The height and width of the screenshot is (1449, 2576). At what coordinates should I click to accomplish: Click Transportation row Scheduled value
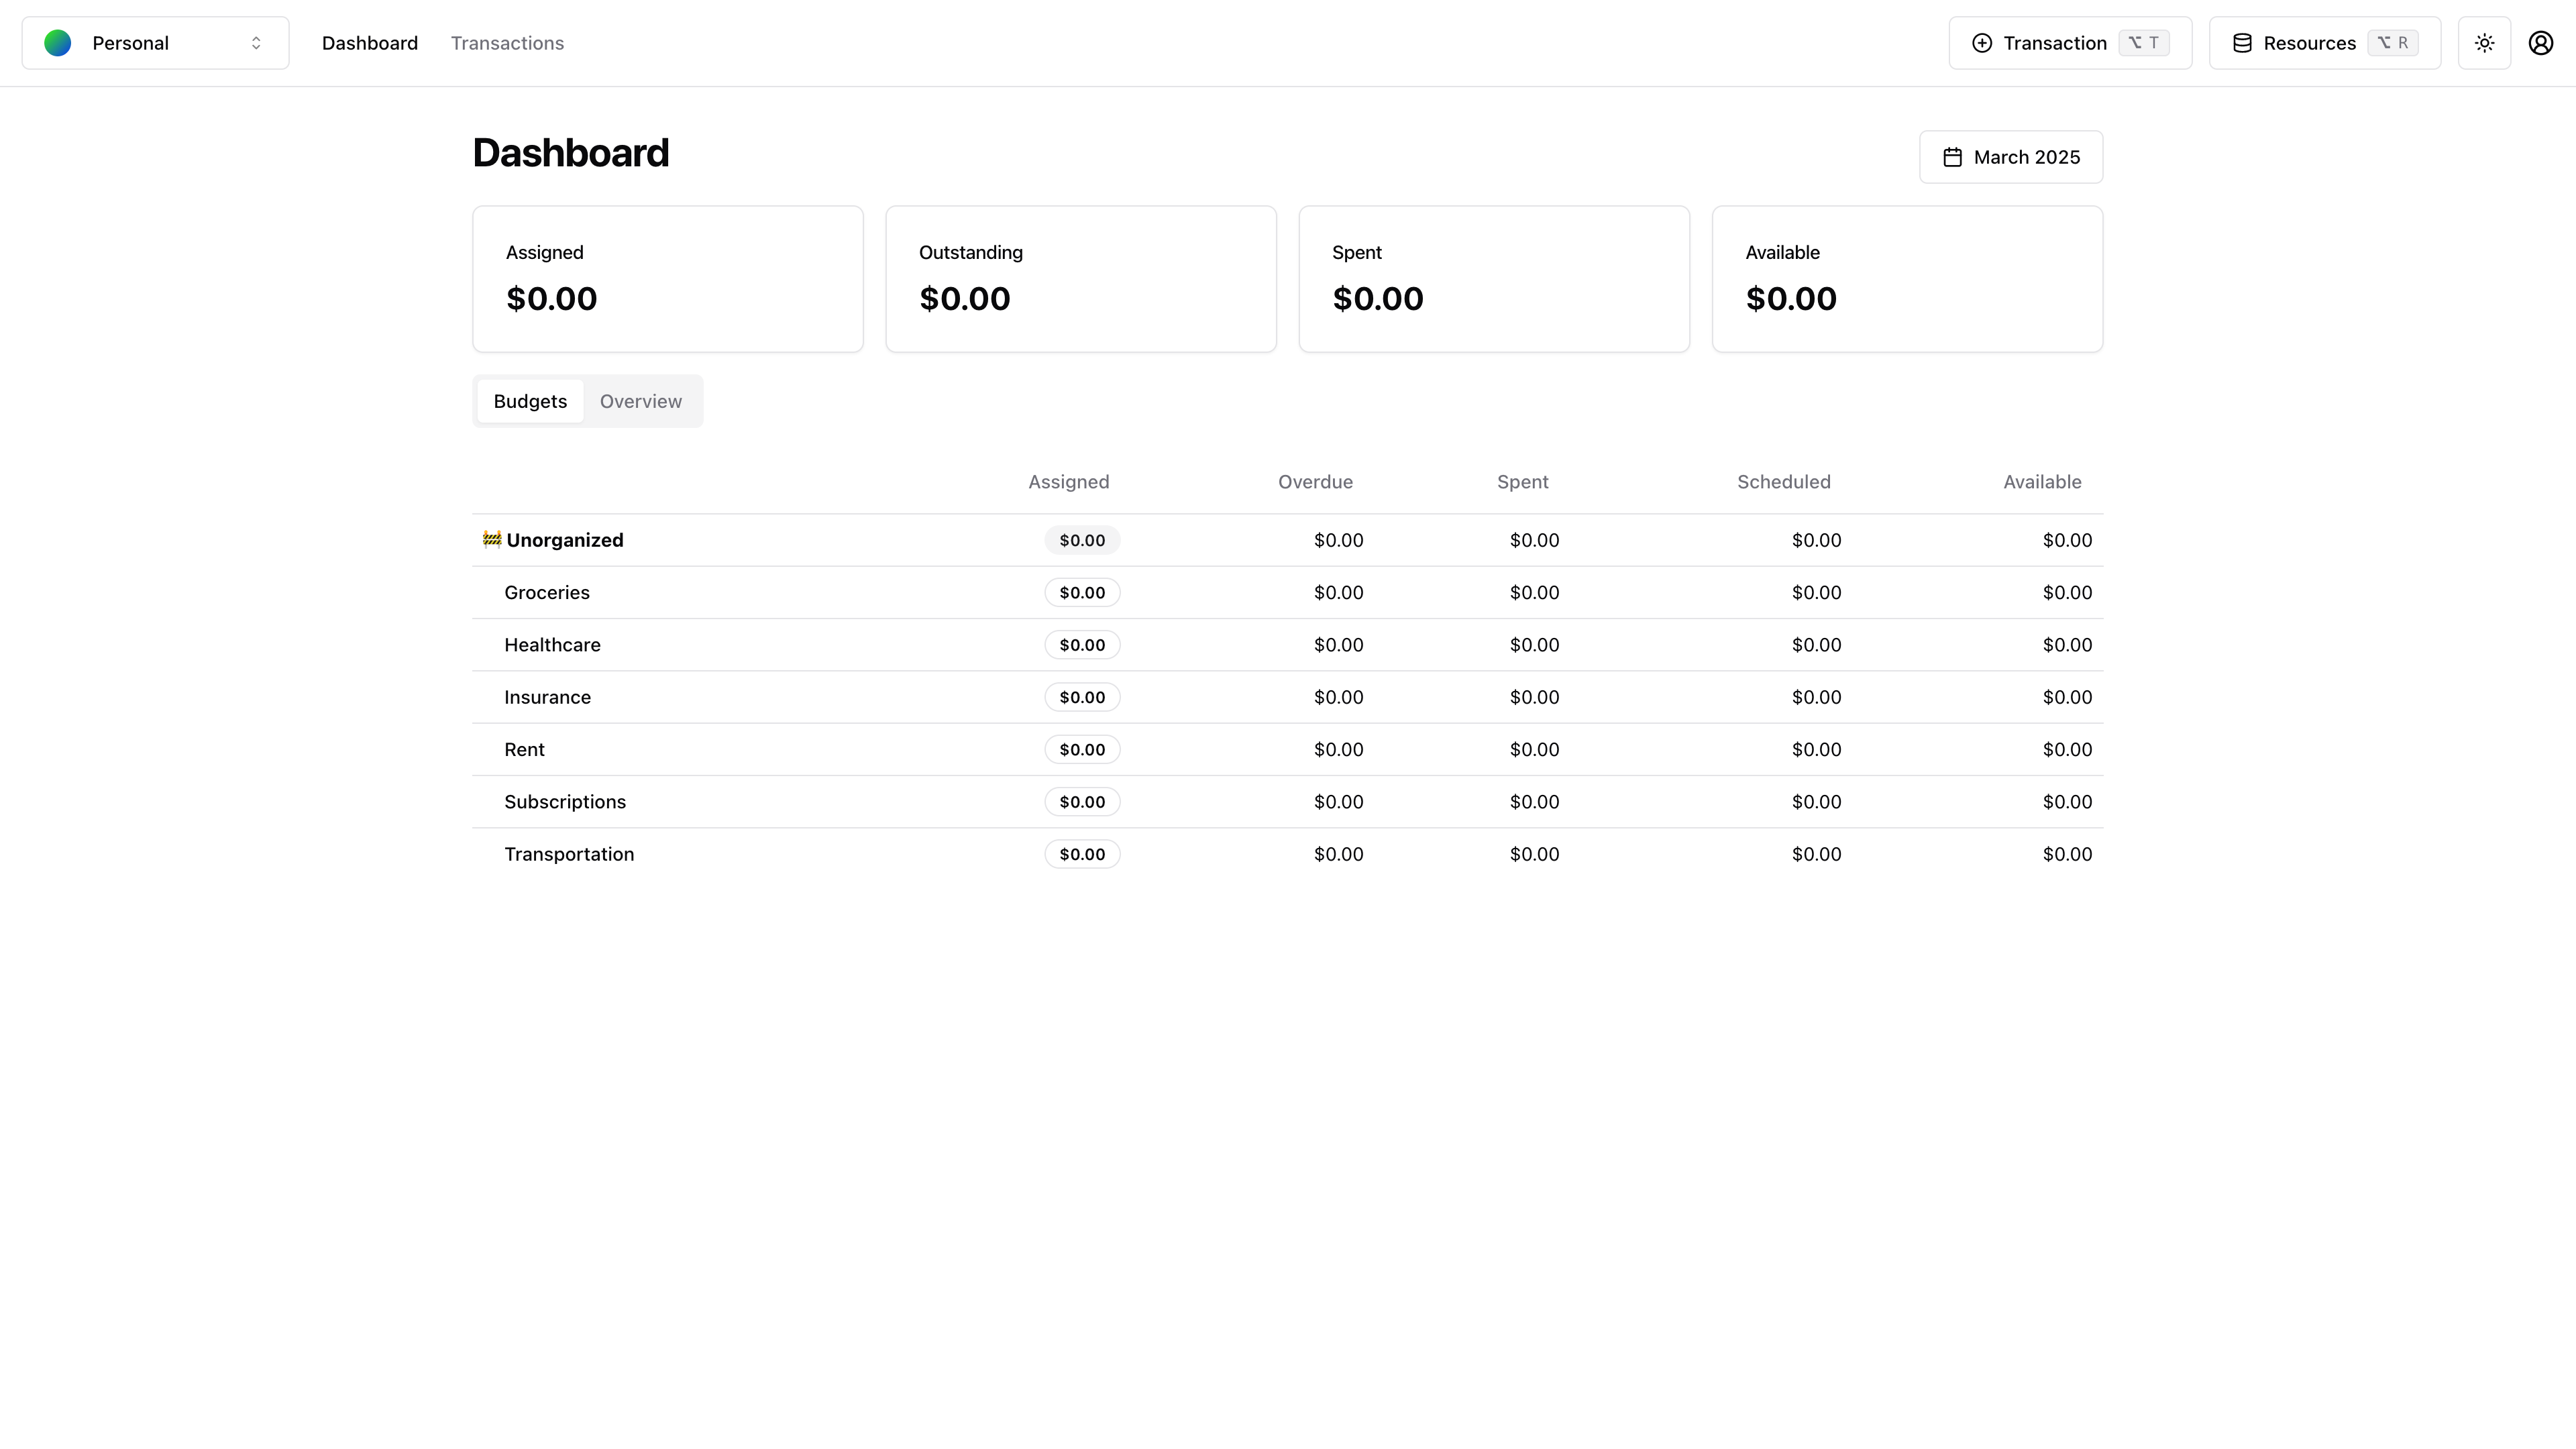pos(1816,854)
